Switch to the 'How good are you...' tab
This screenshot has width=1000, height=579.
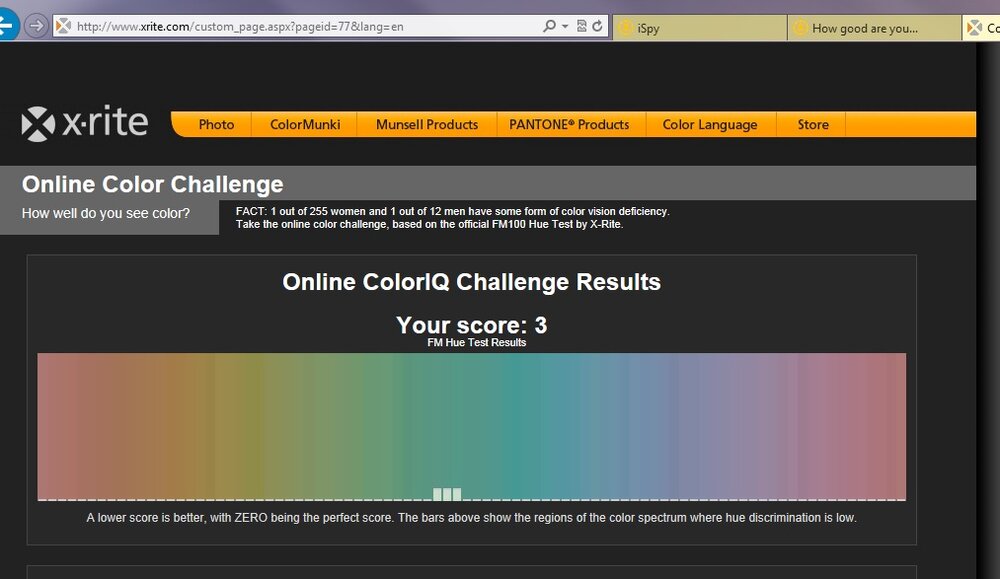(x=874, y=28)
